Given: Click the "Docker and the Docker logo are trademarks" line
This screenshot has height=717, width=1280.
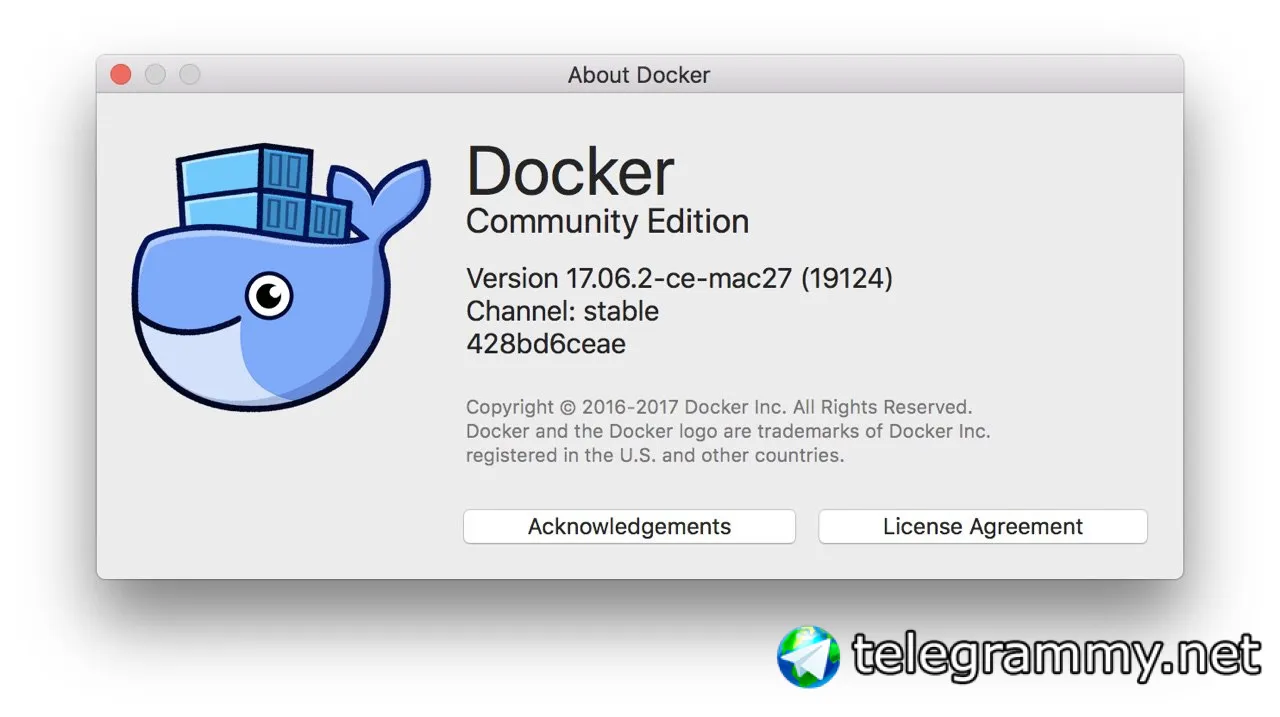Looking at the screenshot, I should (728, 432).
